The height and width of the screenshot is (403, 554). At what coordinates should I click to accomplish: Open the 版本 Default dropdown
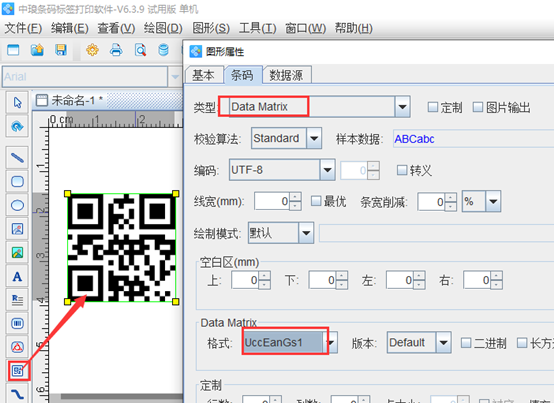pyautogui.click(x=443, y=342)
